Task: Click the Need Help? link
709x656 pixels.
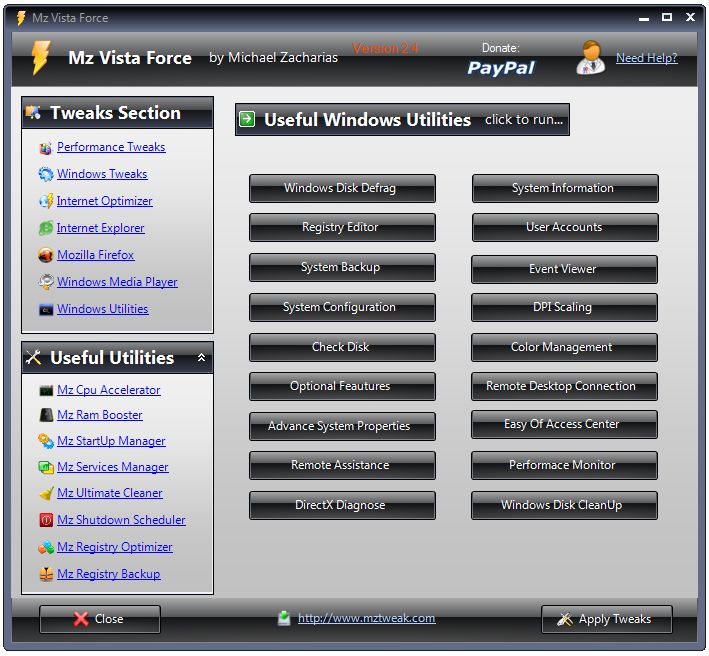Action: coord(647,58)
